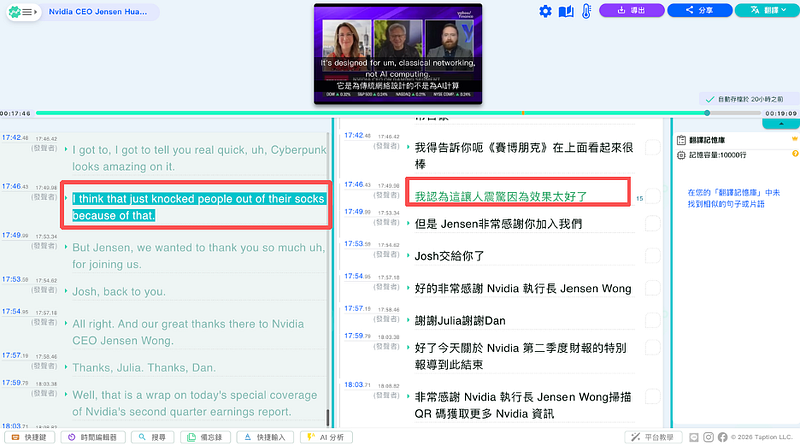Tick the checkbox for 我得告訴你呃《賽博朋克》 line
The image size is (800, 444).
tap(653, 147)
